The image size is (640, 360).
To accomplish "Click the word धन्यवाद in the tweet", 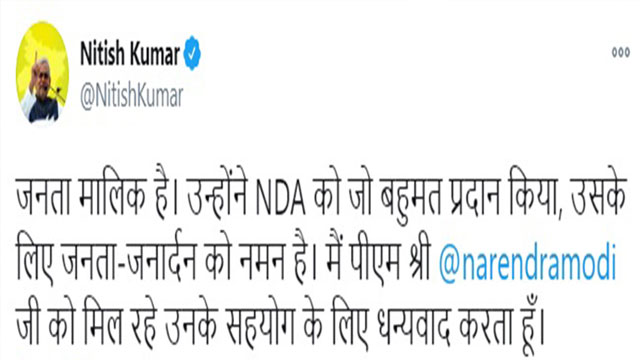I will click(x=413, y=325).
